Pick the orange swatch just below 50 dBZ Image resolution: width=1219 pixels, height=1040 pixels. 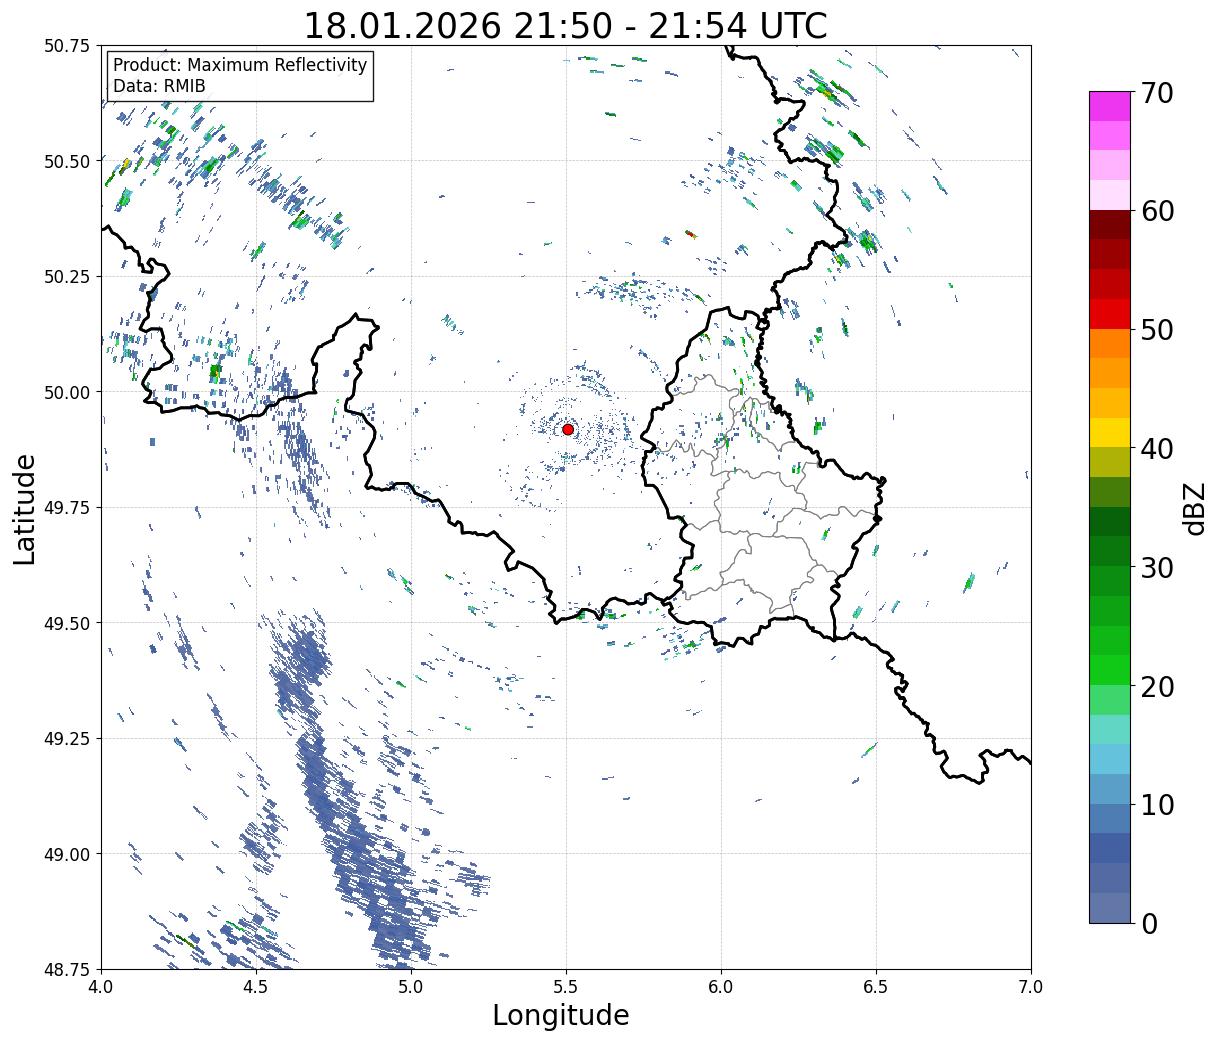tap(1110, 344)
